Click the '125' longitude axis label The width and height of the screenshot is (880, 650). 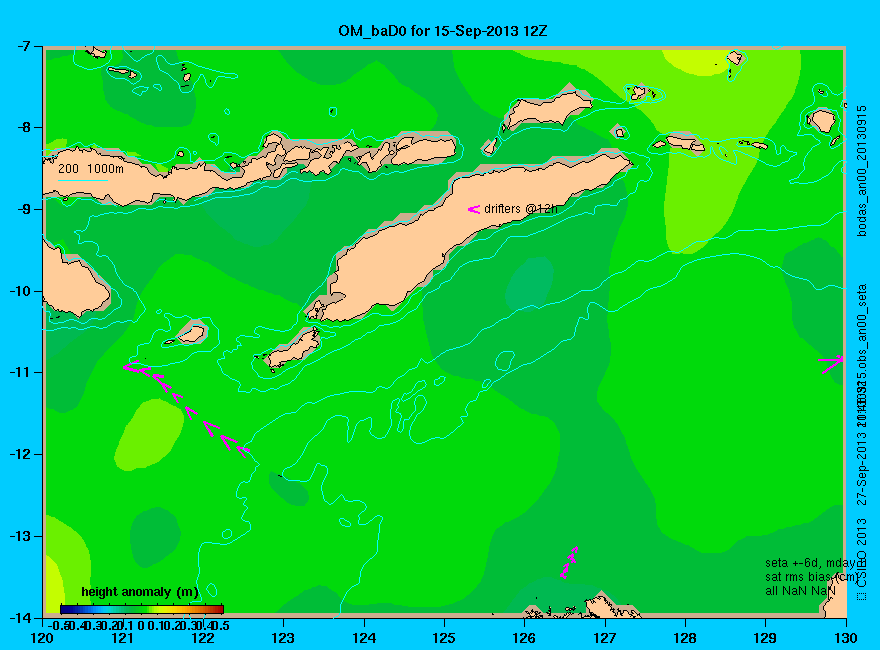[444, 638]
